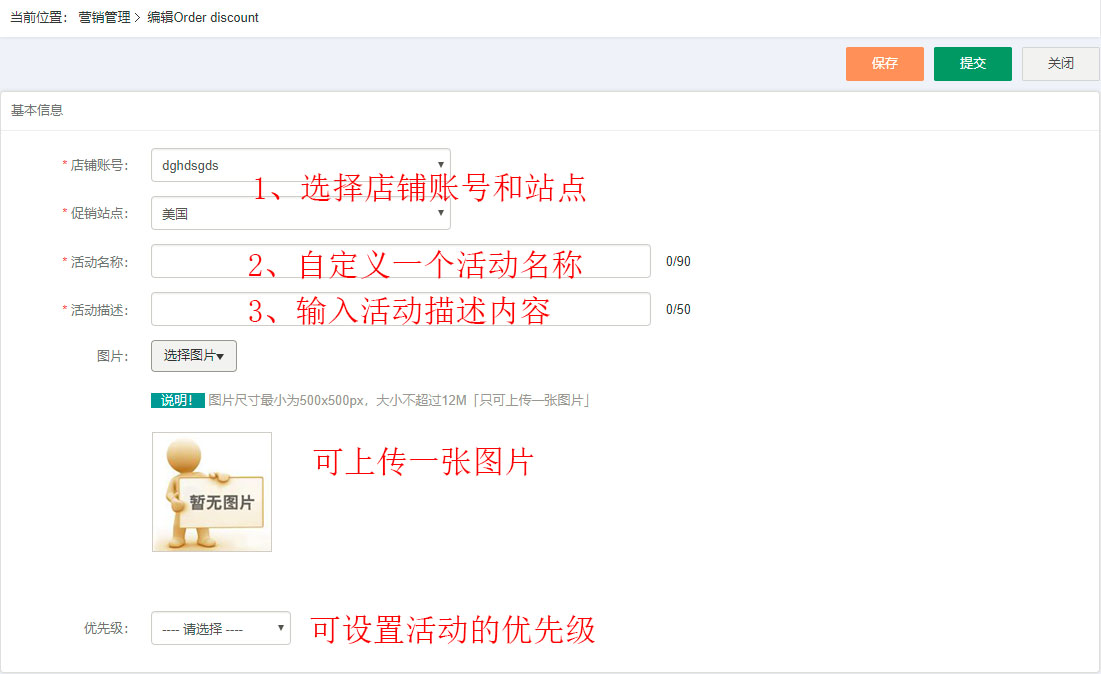Image resolution: width=1101 pixels, height=674 pixels.
Task: Click the 促销站点 field label
Action: point(99,213)
